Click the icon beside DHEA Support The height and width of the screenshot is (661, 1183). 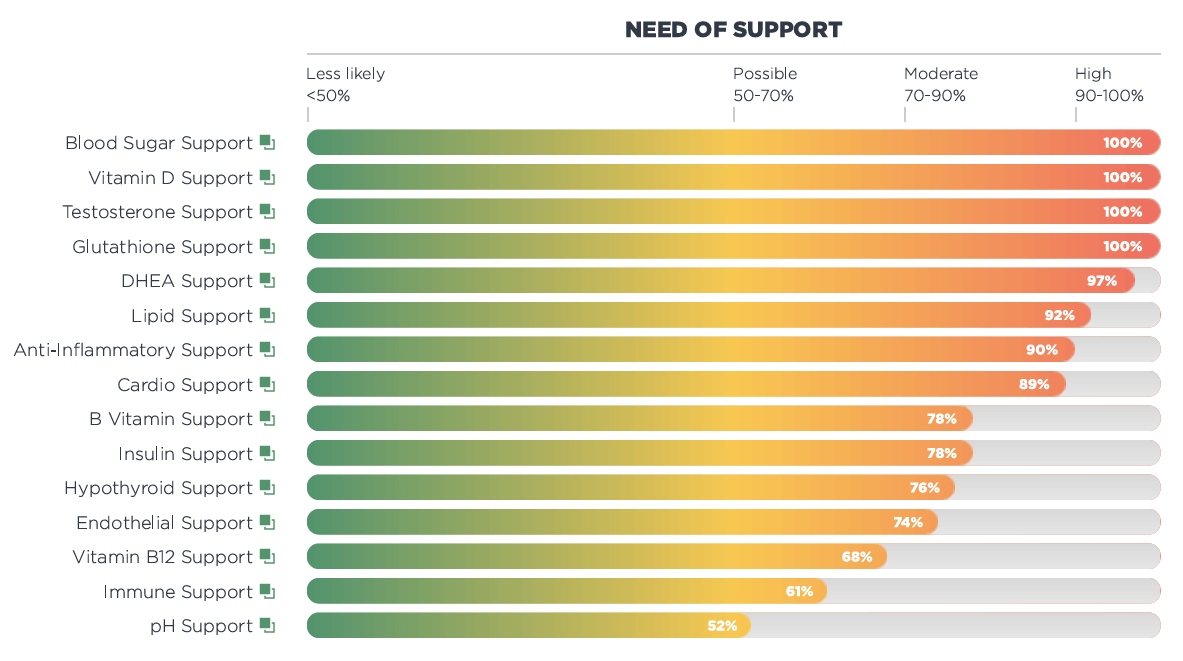[267, 280]
